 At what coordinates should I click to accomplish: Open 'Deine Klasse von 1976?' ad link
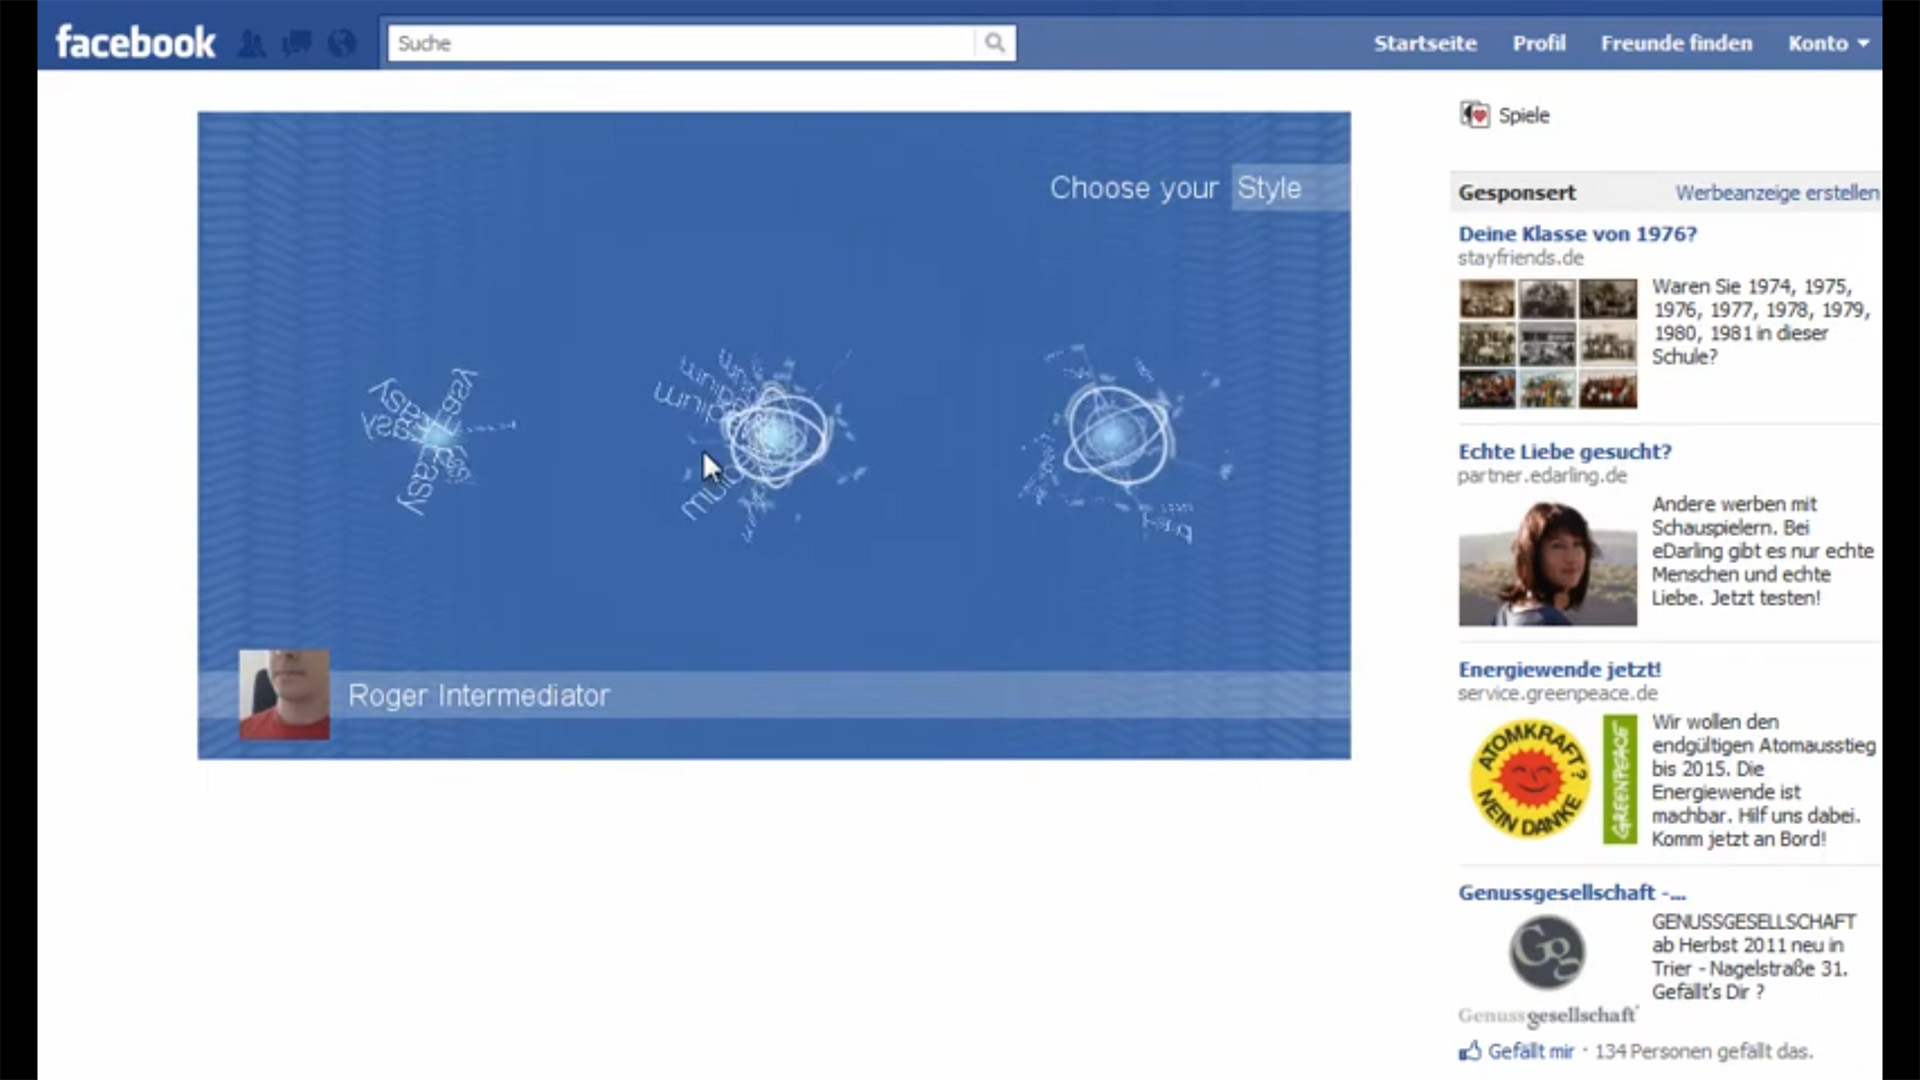coord(1578,234)
